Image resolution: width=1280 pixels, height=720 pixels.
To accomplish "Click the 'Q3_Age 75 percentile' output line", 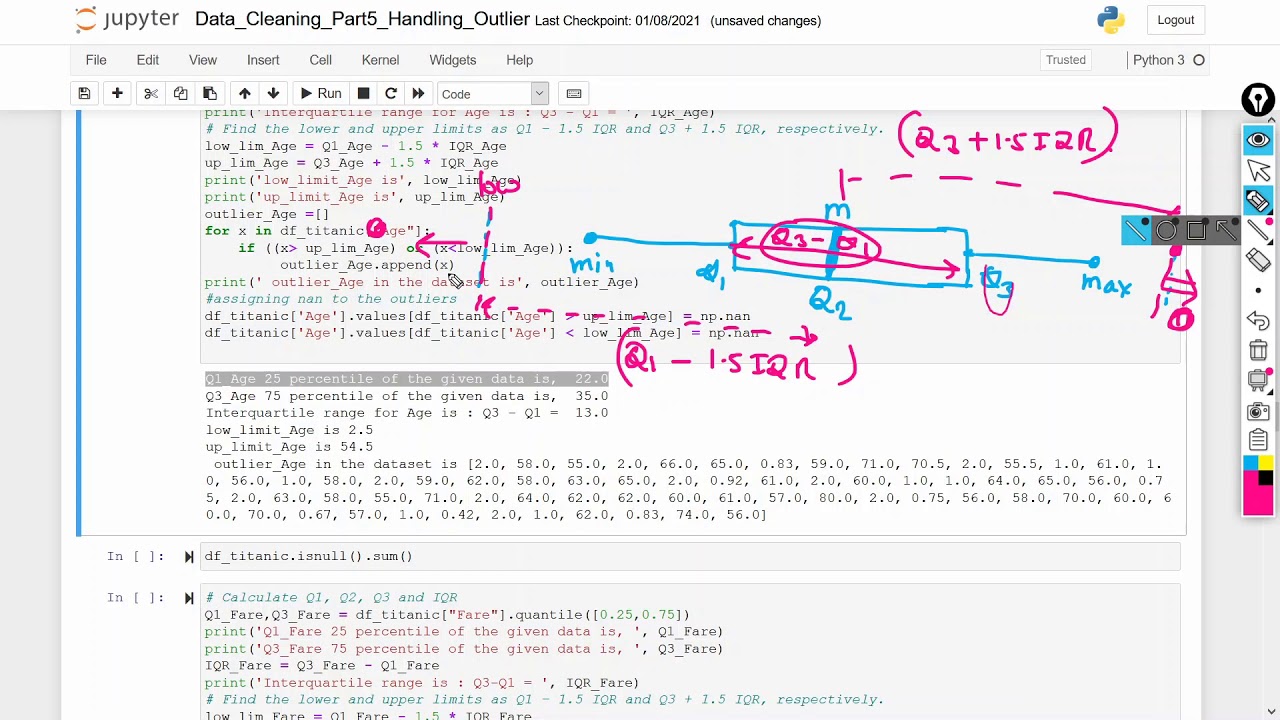I will click(x=407, y=396).
